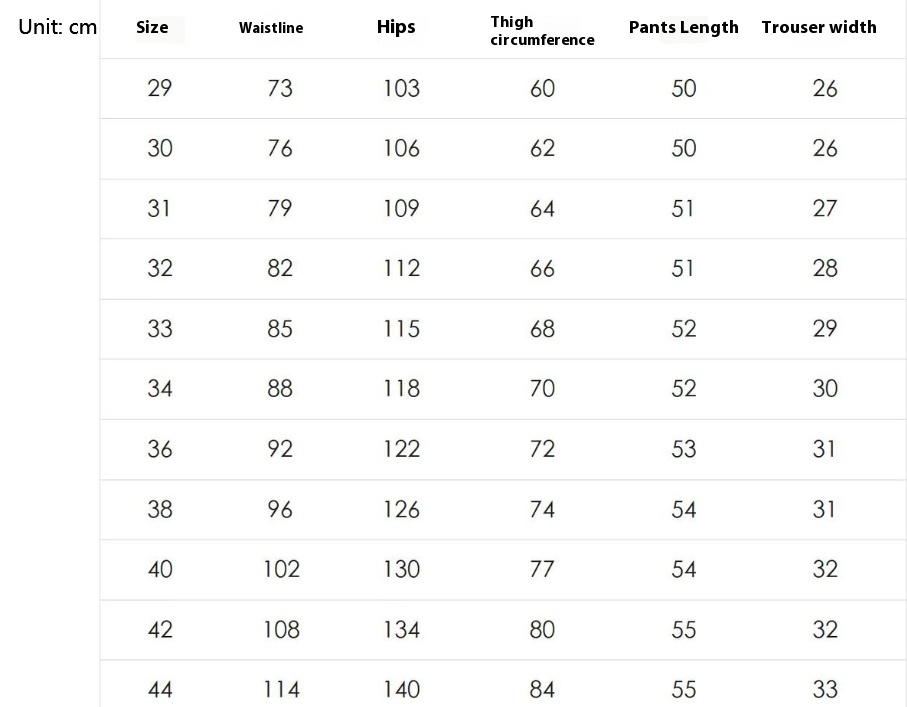Click the Trouser width header
The image size is (907, 707).
819,27
